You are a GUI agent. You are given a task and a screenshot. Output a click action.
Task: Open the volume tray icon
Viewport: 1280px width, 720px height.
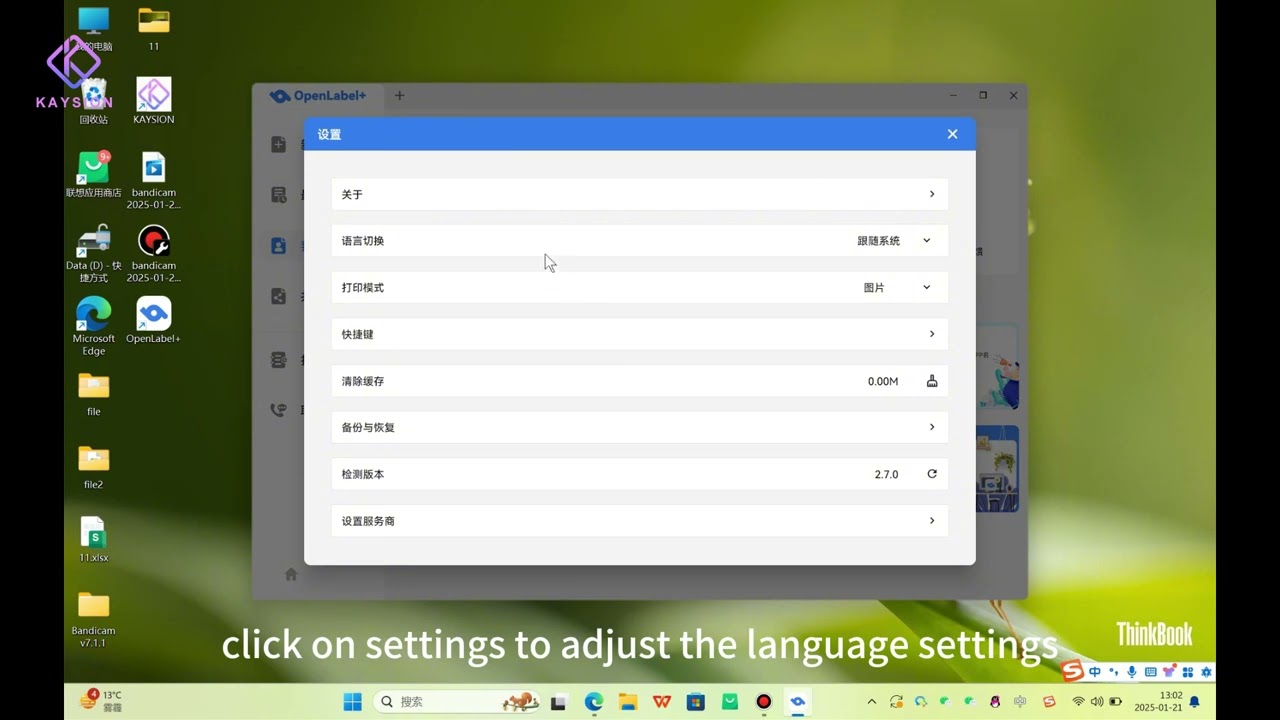click(x=1097, y=702)
